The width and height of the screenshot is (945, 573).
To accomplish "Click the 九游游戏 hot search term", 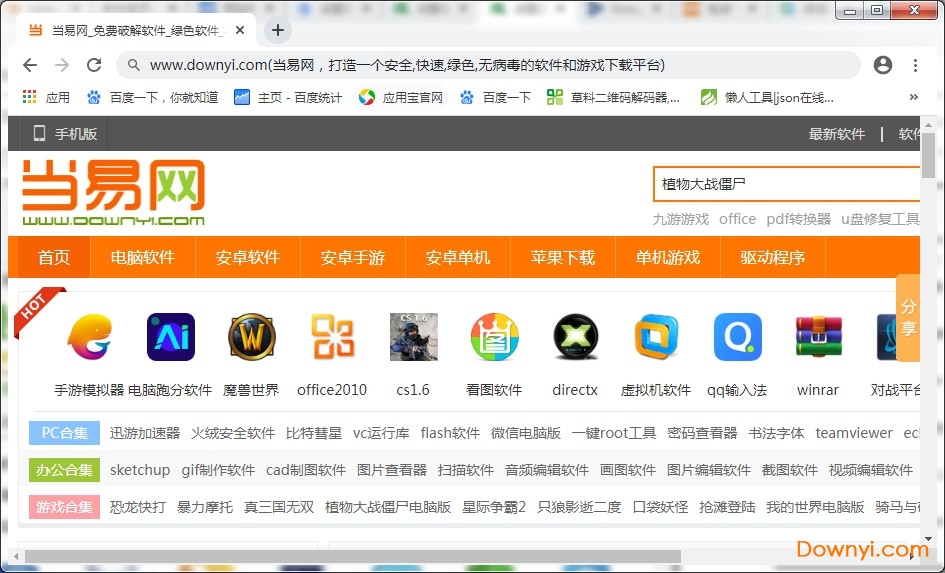I will tap(681, 219).
